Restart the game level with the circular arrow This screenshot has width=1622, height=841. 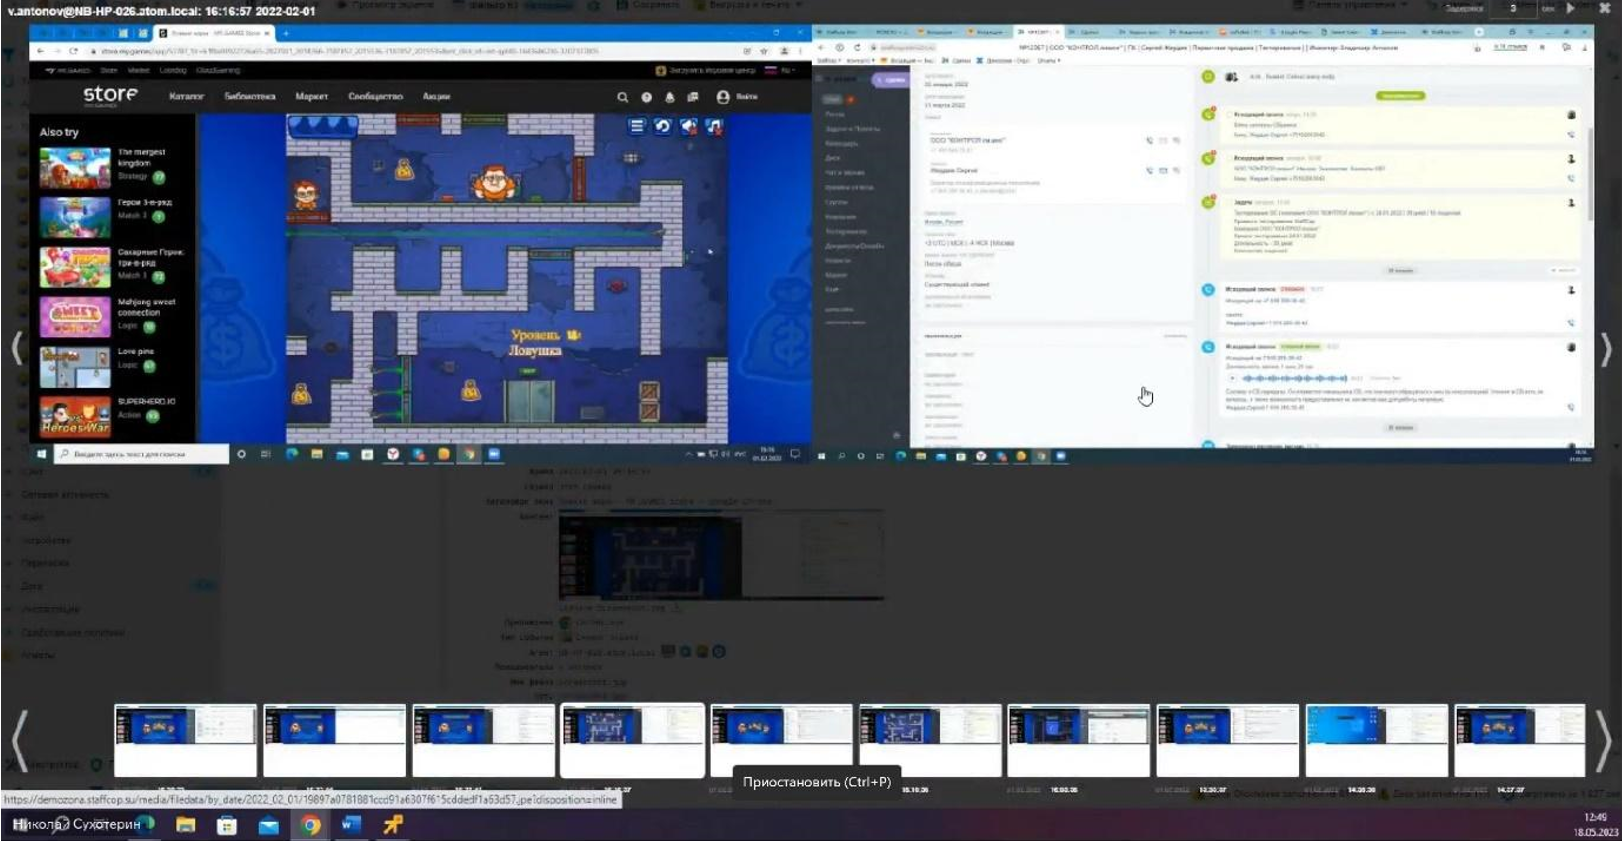[663, 126]
